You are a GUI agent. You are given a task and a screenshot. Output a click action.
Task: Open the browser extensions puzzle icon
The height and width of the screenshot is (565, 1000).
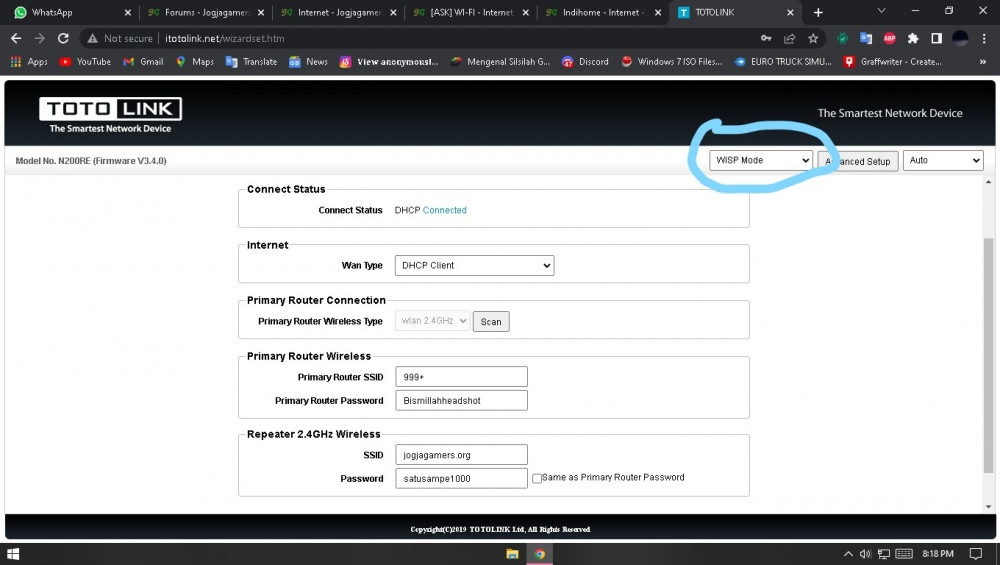(913, 38)
